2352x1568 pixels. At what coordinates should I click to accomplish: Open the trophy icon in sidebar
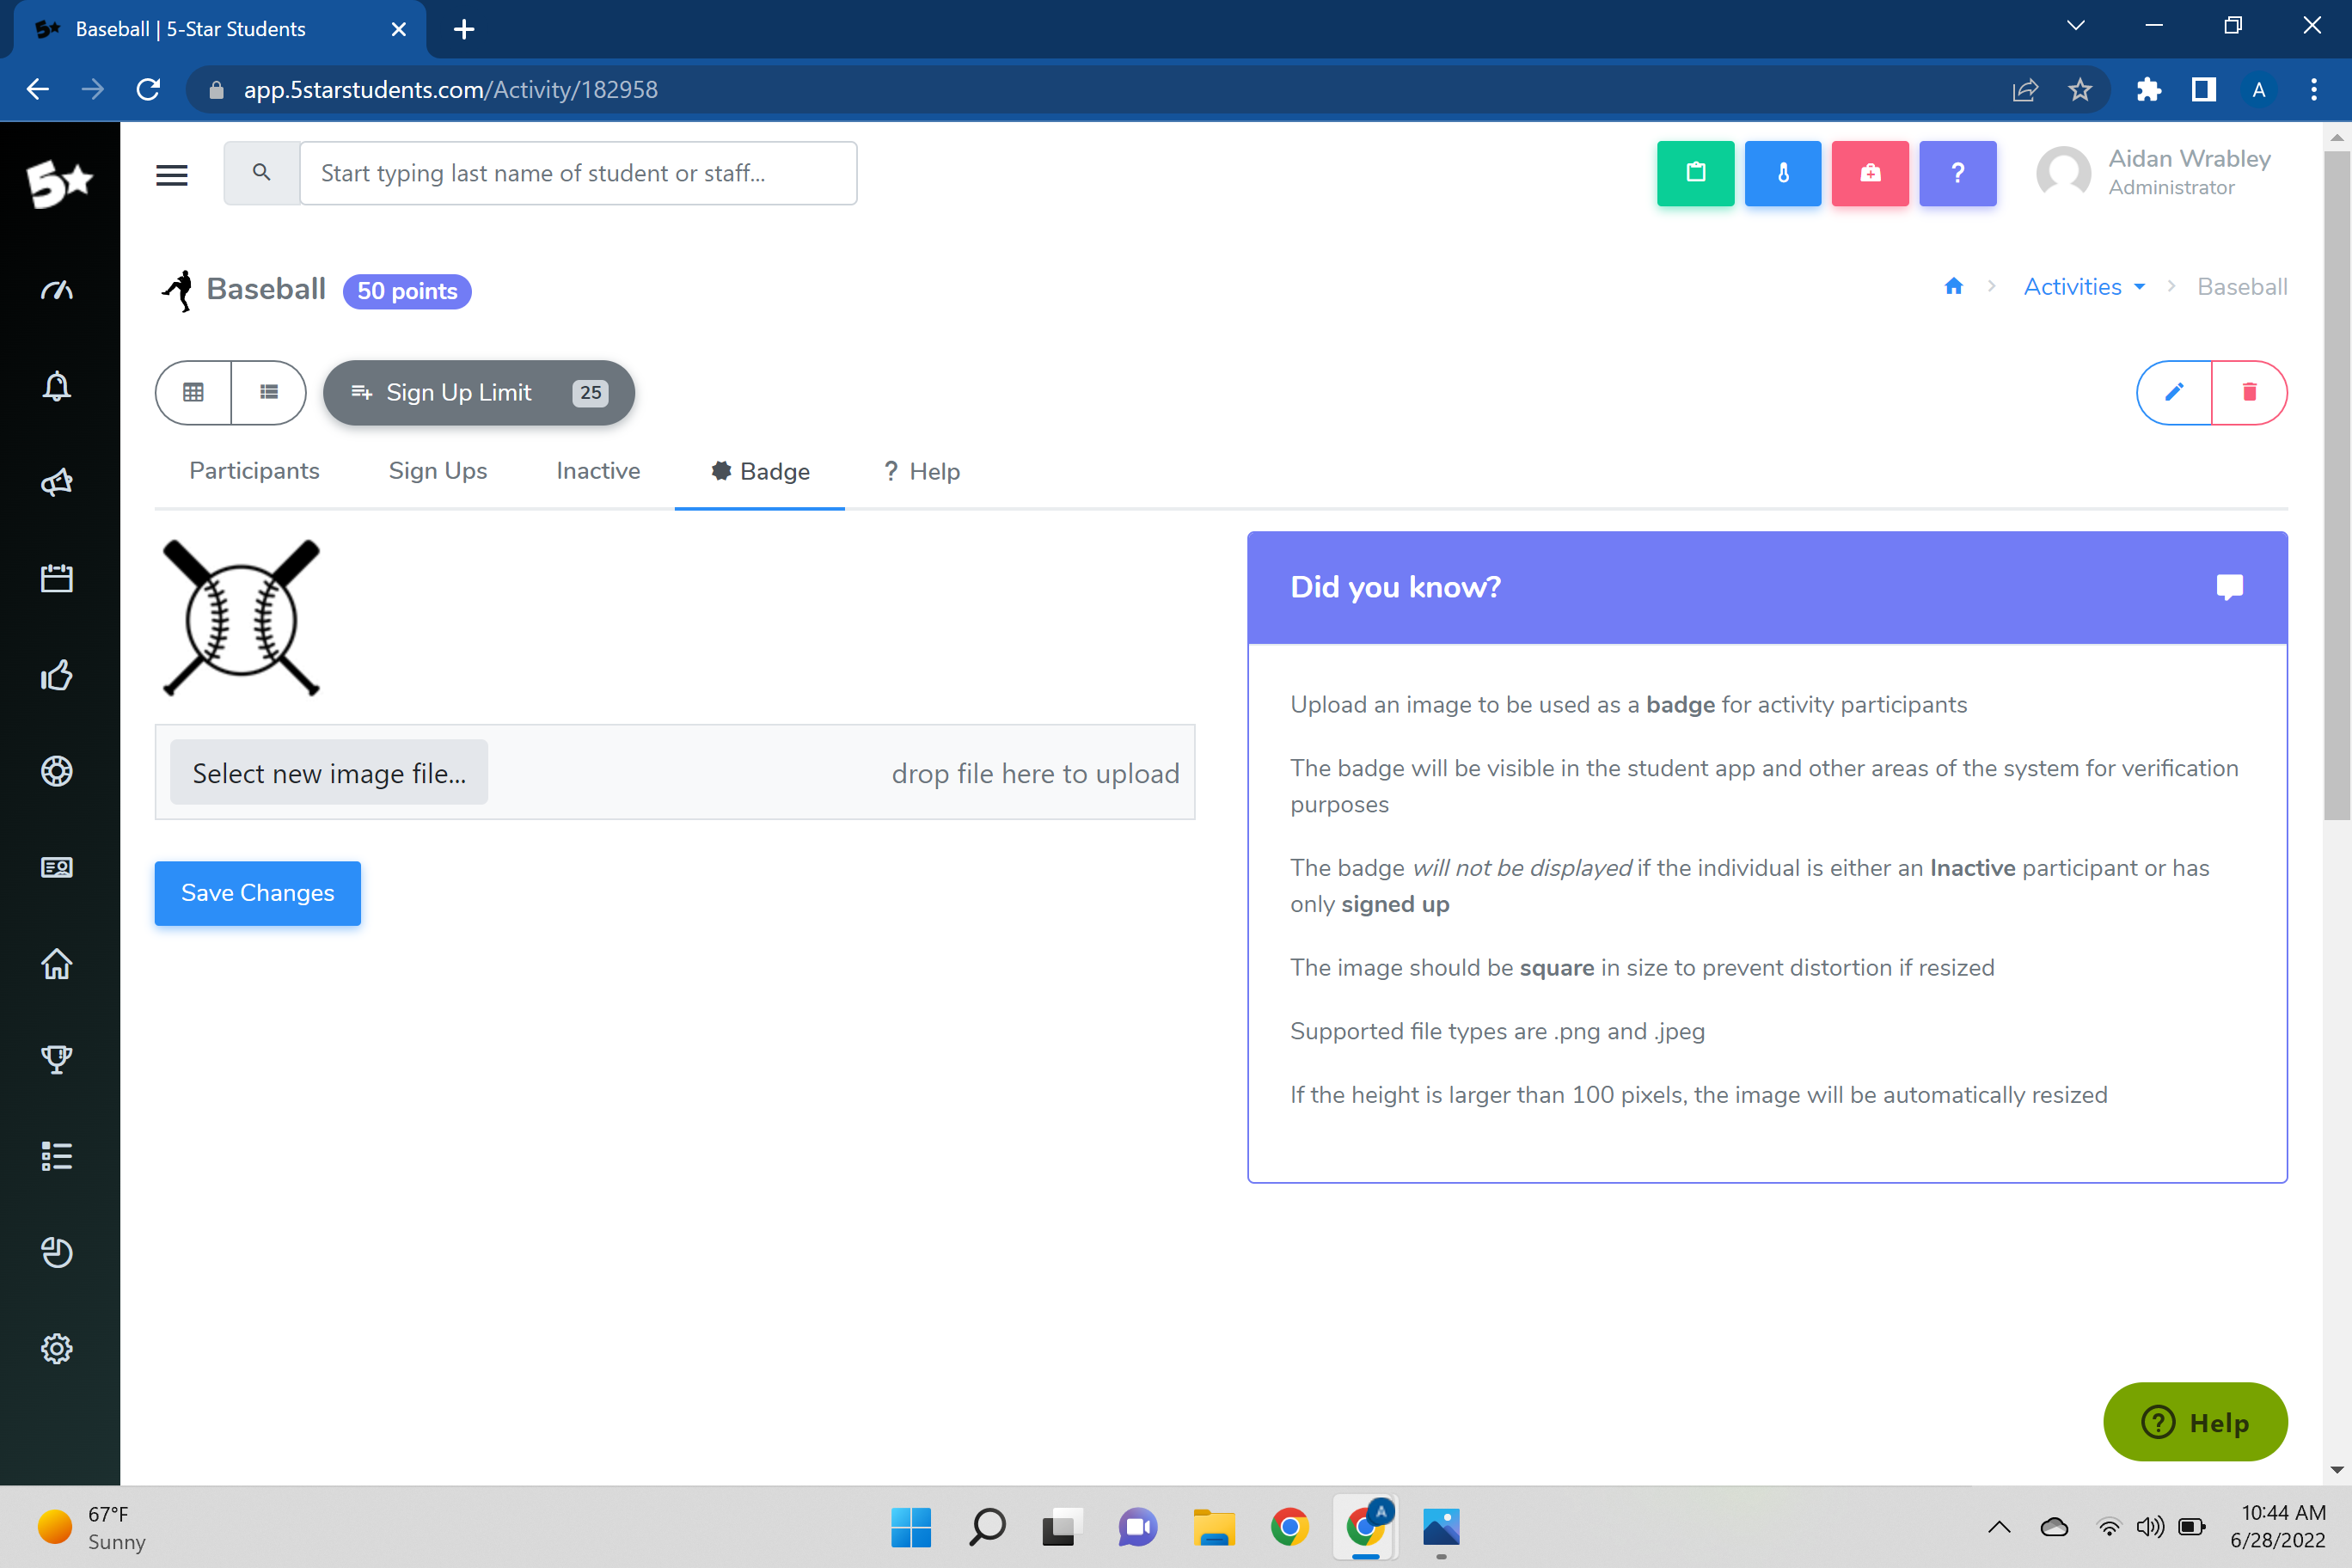(x=57, y=1059)
